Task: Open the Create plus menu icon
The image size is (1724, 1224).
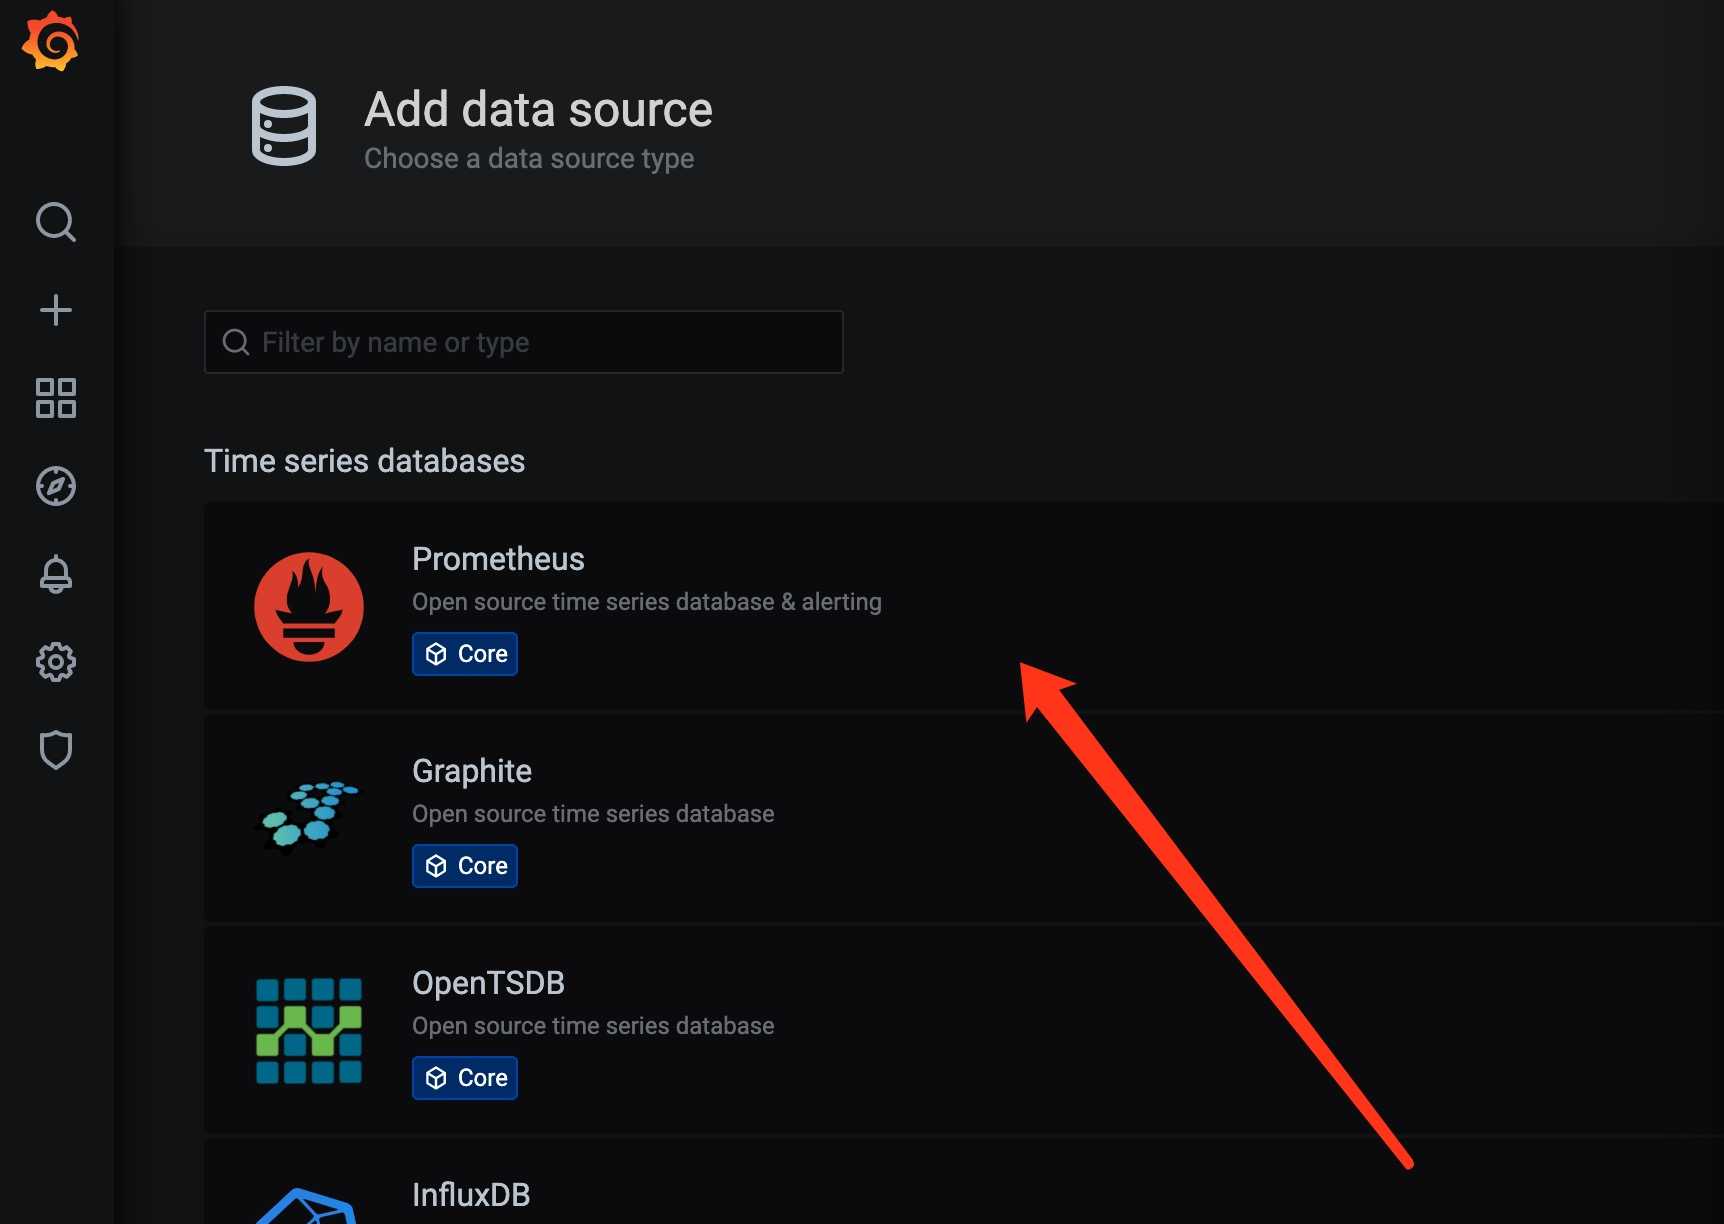Action: 56,310
